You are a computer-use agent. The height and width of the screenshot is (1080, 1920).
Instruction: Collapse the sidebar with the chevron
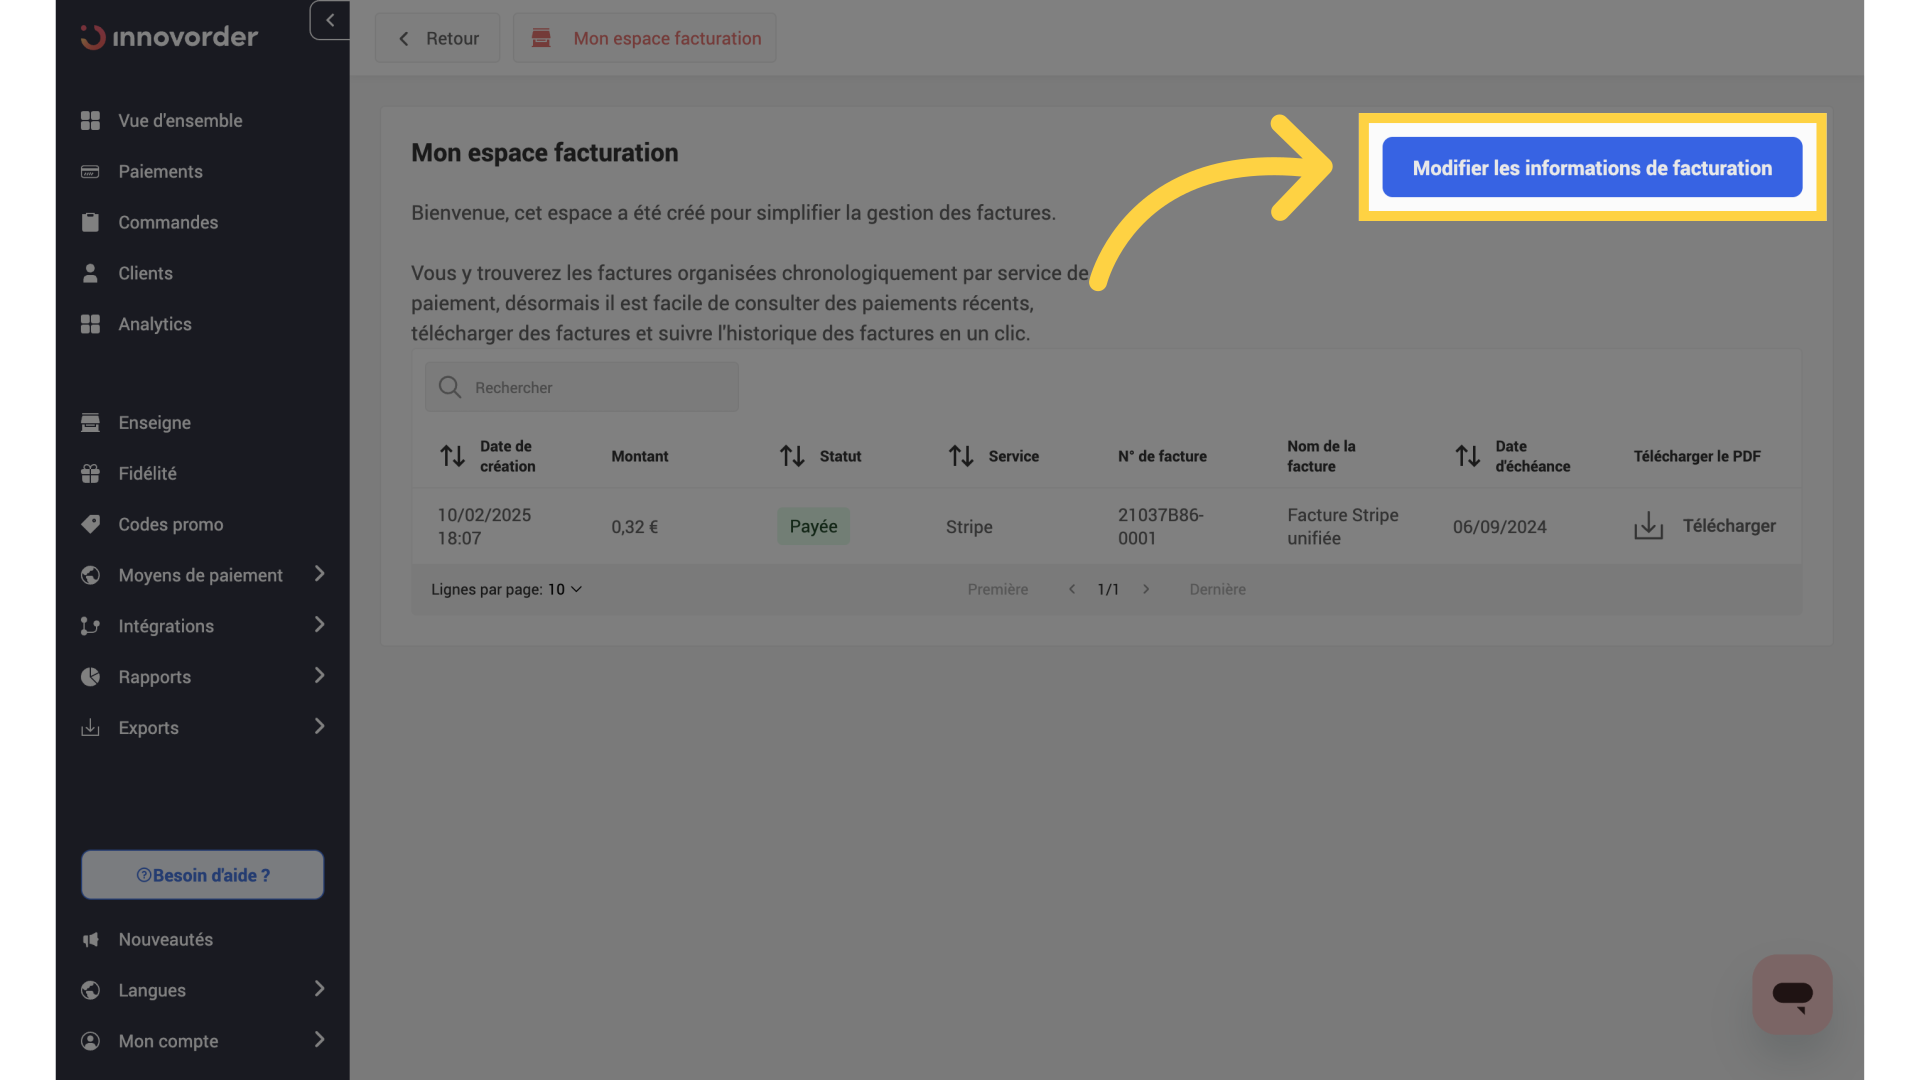[x=330, y=20]
